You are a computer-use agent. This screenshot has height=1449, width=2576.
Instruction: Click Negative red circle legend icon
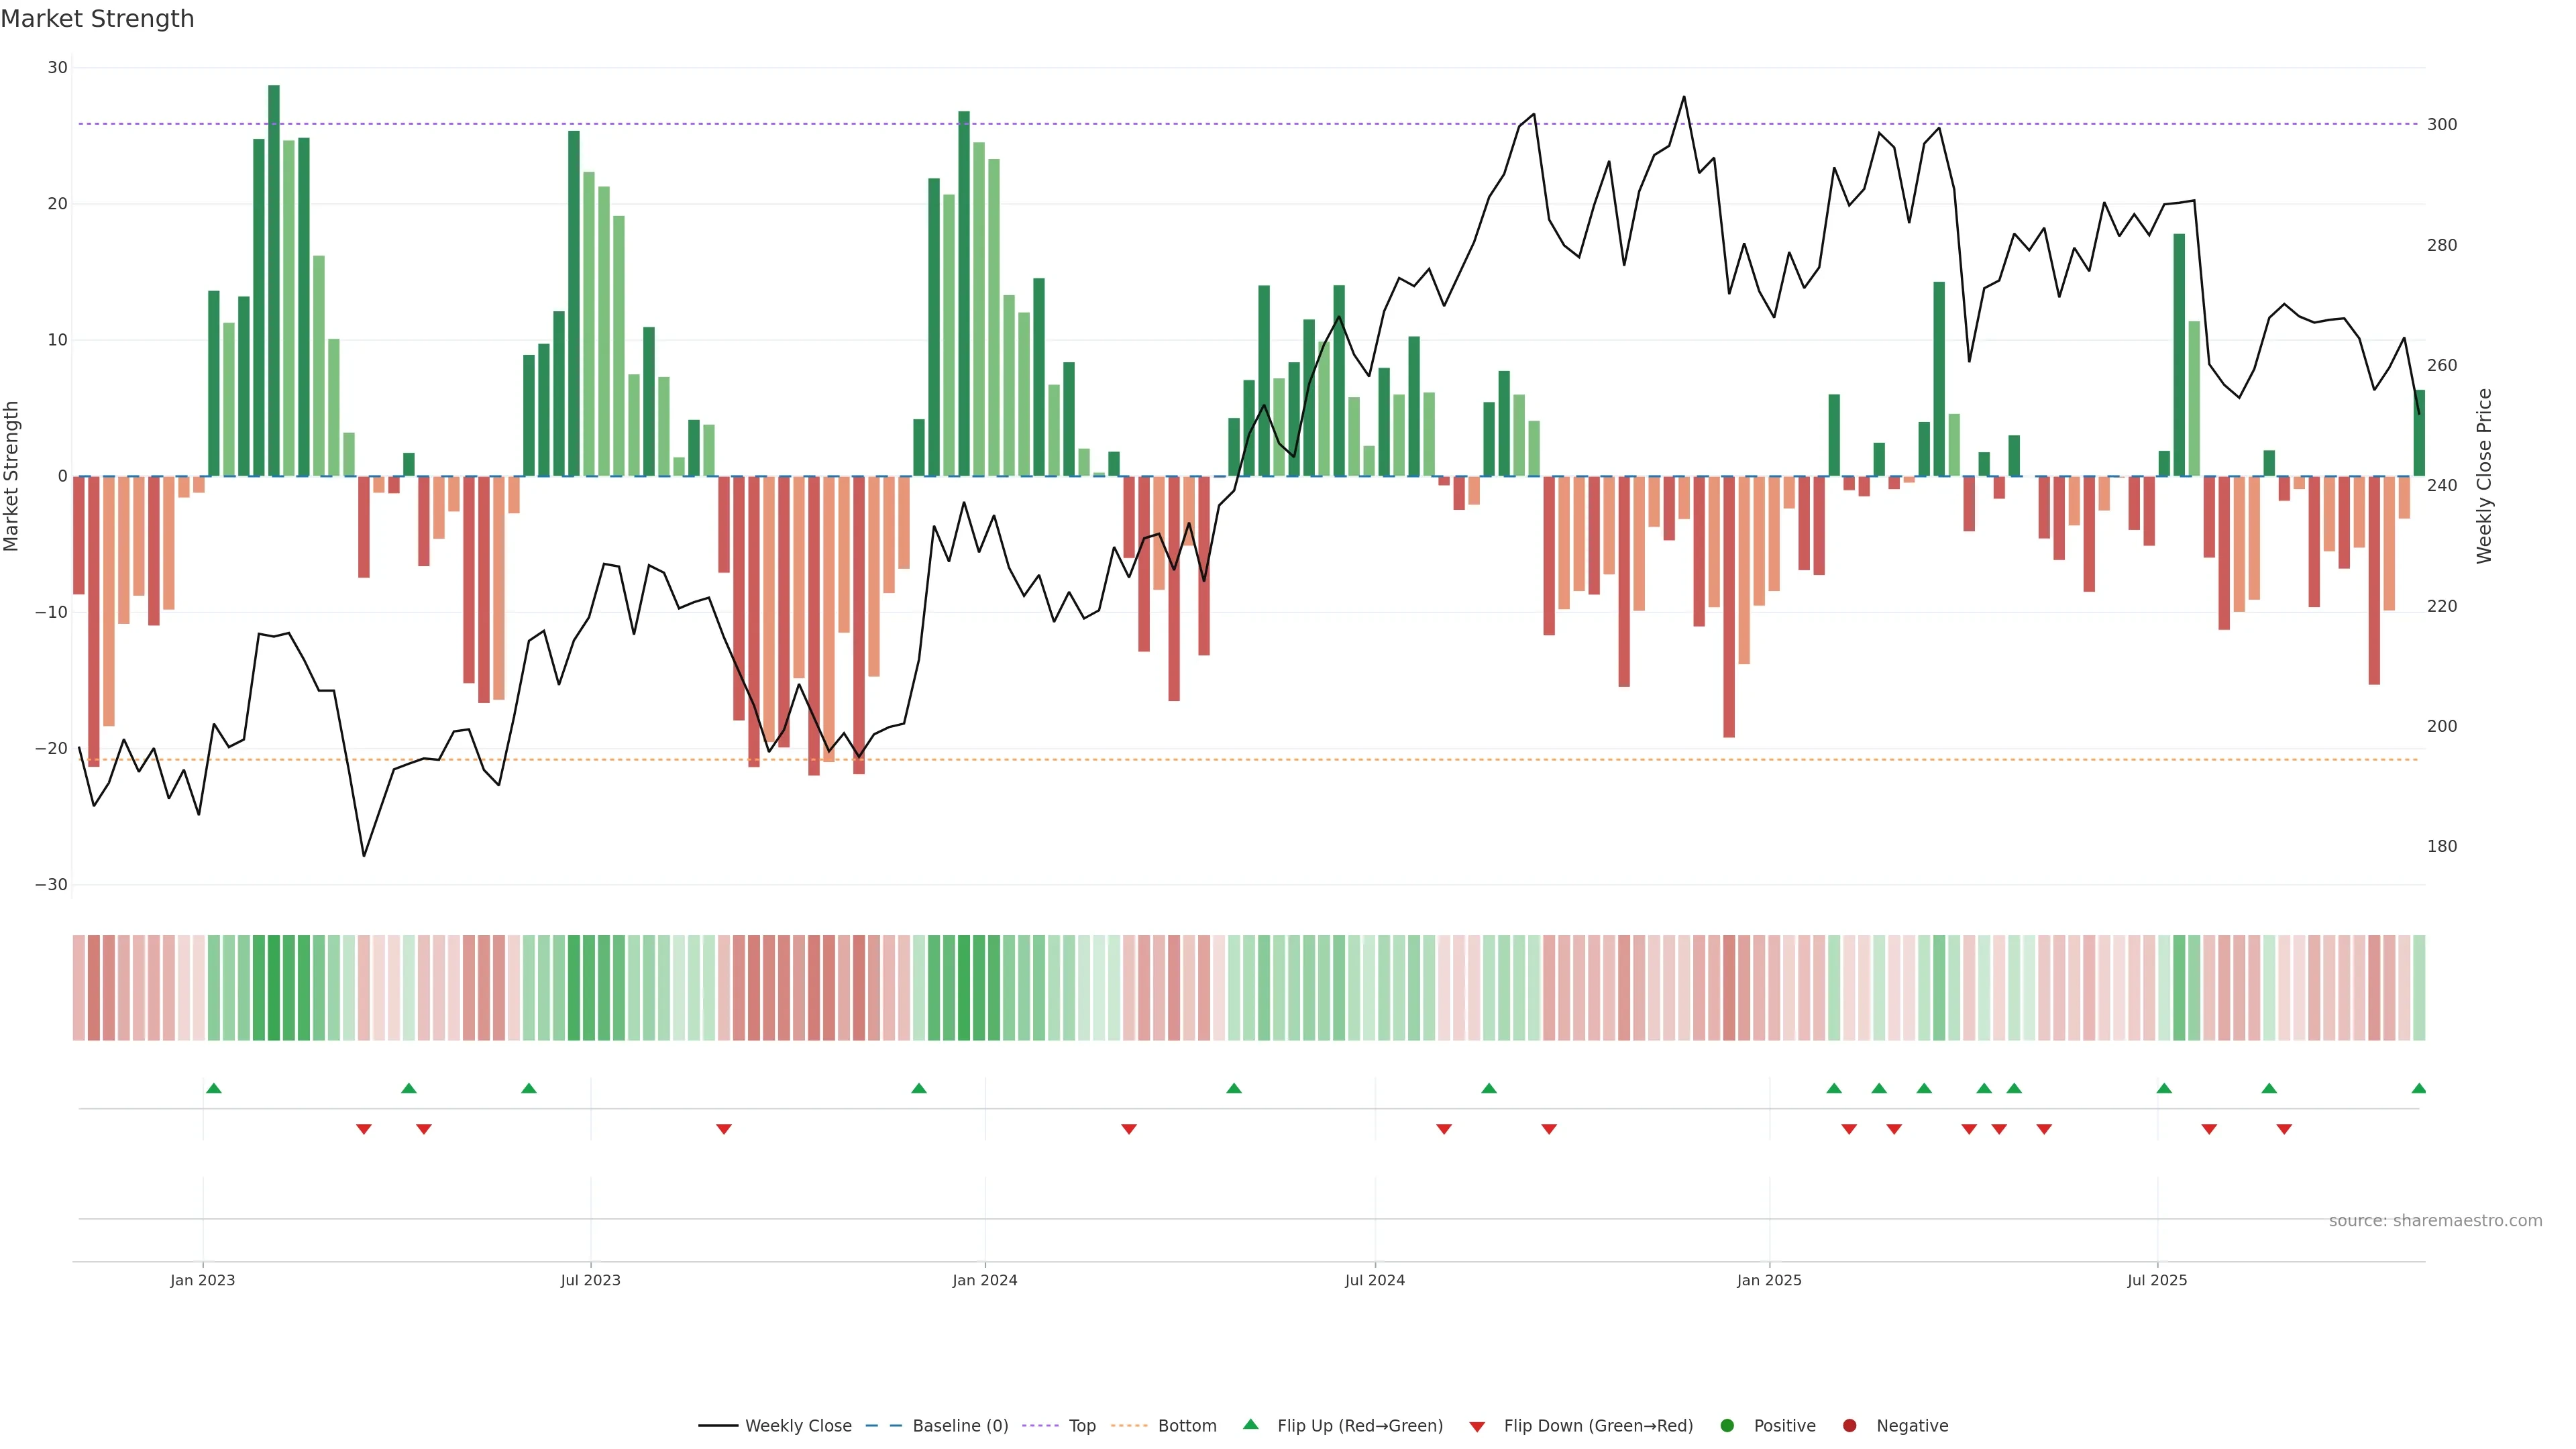tap(1849, 1426)
